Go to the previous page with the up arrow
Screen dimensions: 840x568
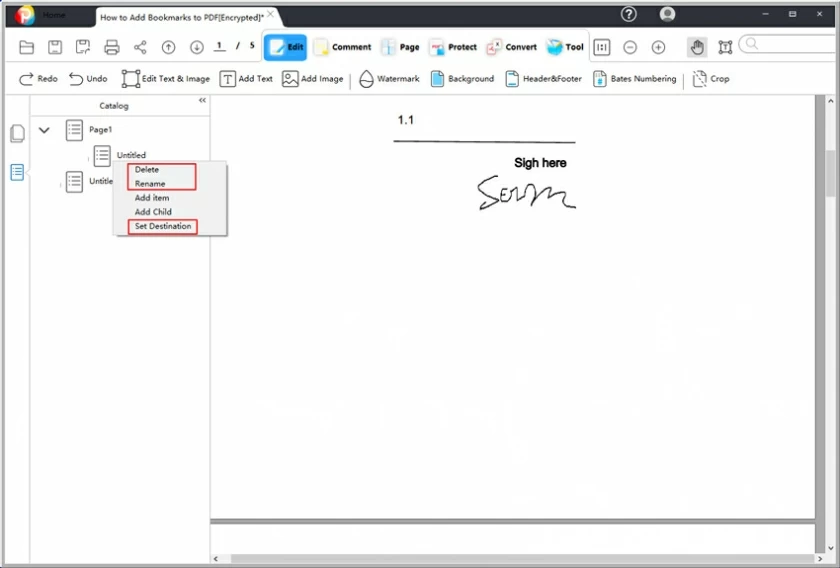pos(168,47)
